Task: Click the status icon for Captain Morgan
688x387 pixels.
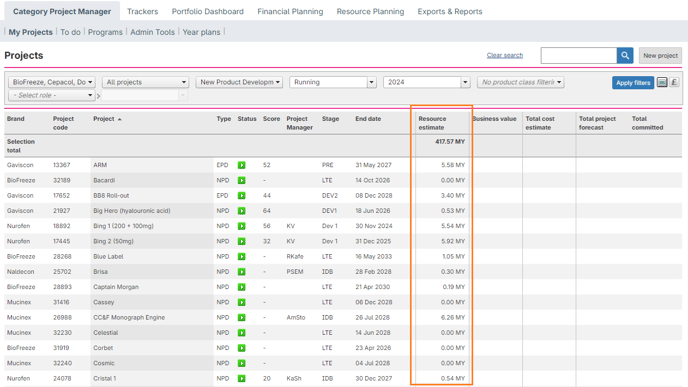Action: 242,287
